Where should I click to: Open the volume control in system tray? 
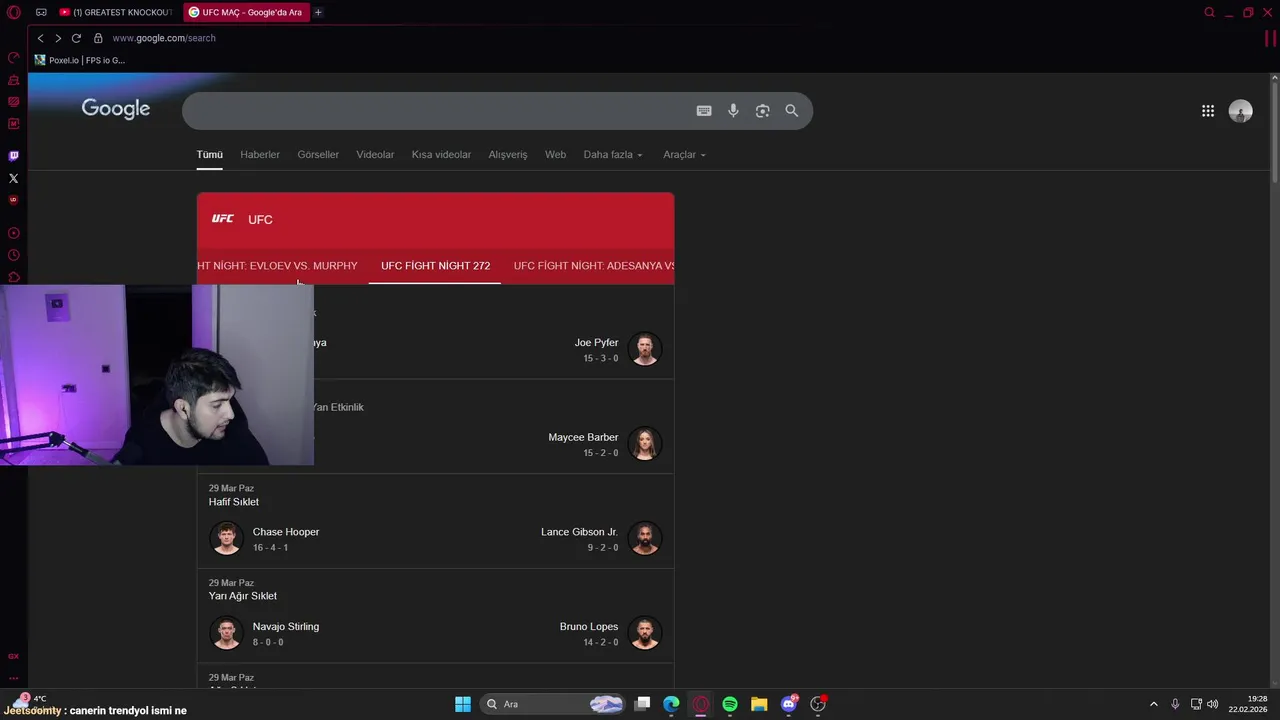1212,704
